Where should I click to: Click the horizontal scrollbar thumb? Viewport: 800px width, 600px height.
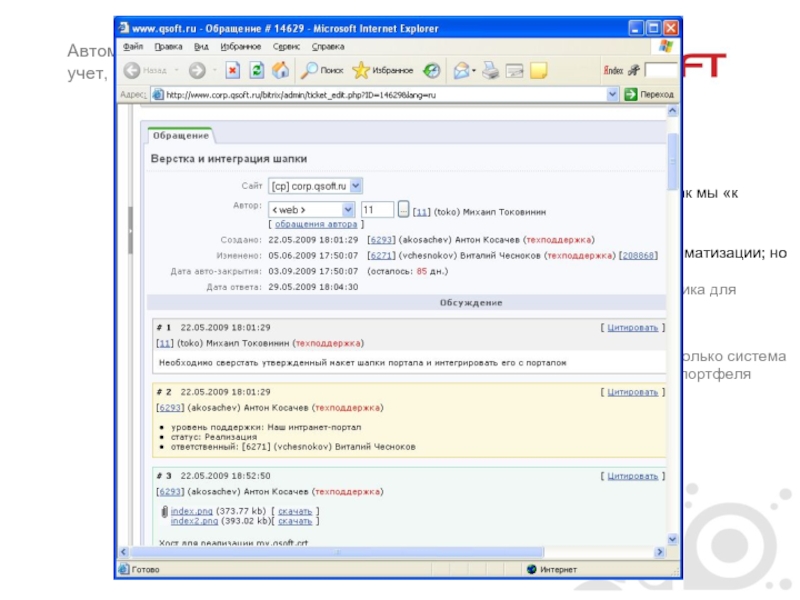(x=337, y=552)
